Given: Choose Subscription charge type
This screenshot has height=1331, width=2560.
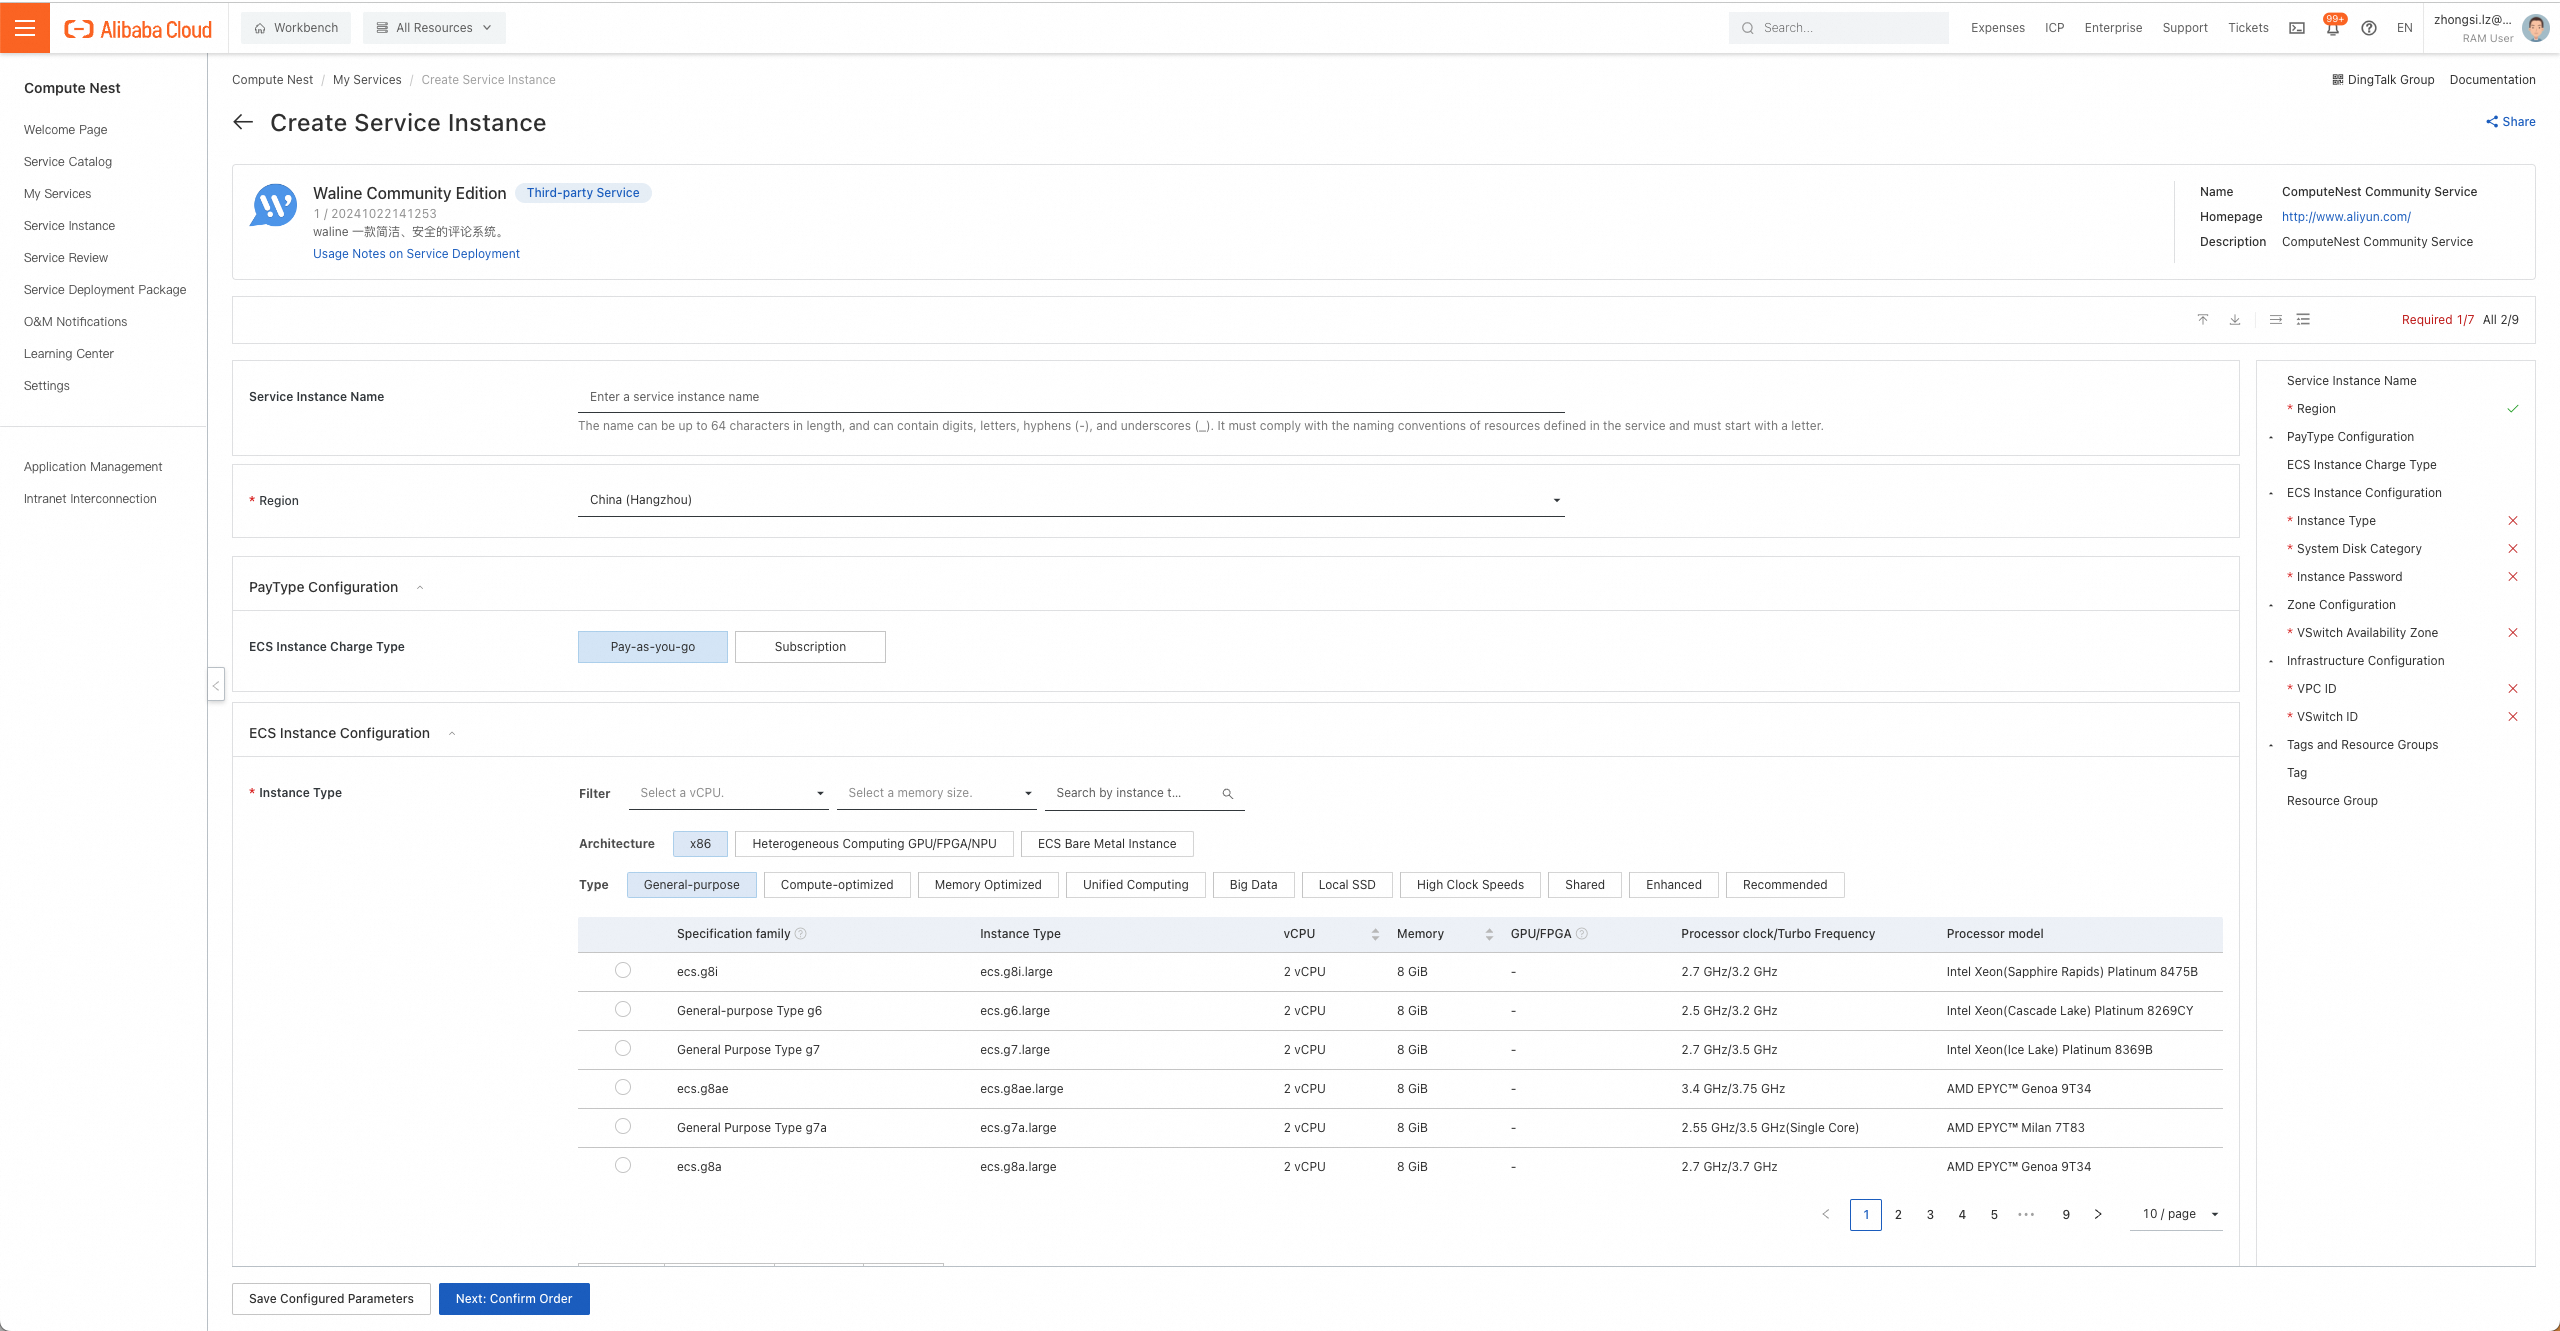Looking at the screenshot, I should [x=810, y=647].
